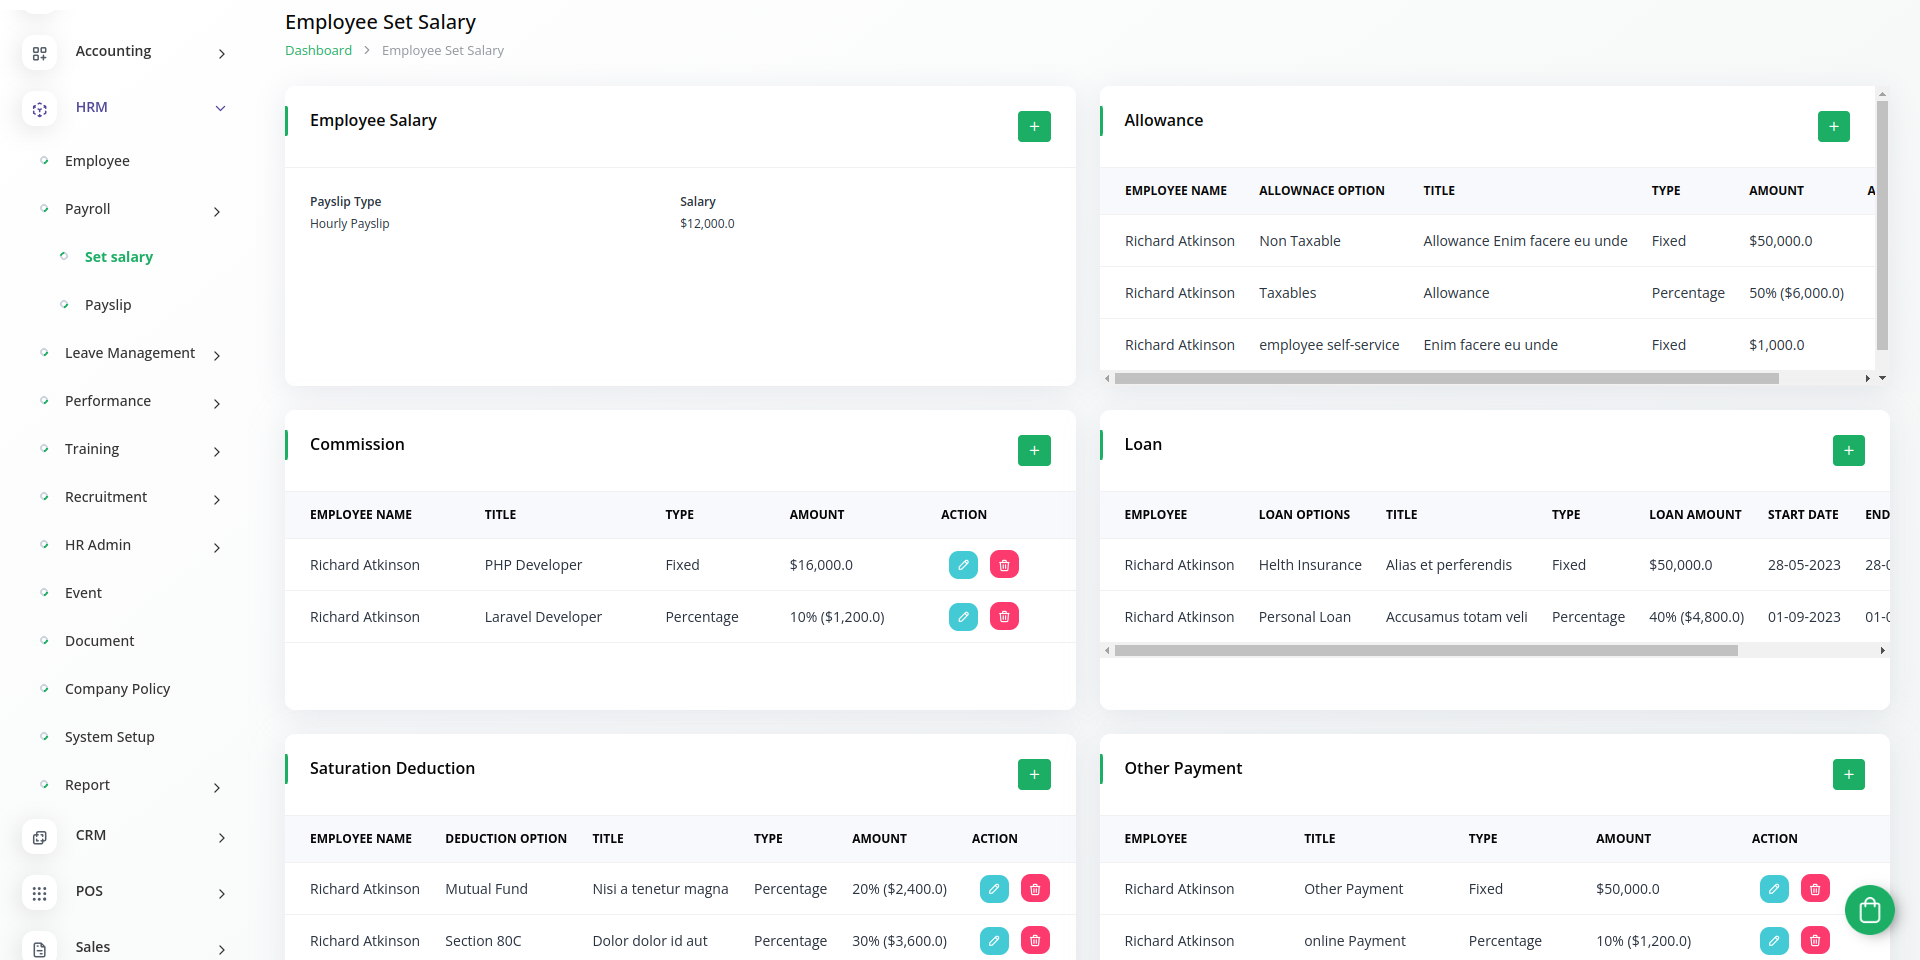The width and height of the screenshot is (1920, 960).
Task: Click the Employee Salary plus button
Action: tap(1034, 127)
